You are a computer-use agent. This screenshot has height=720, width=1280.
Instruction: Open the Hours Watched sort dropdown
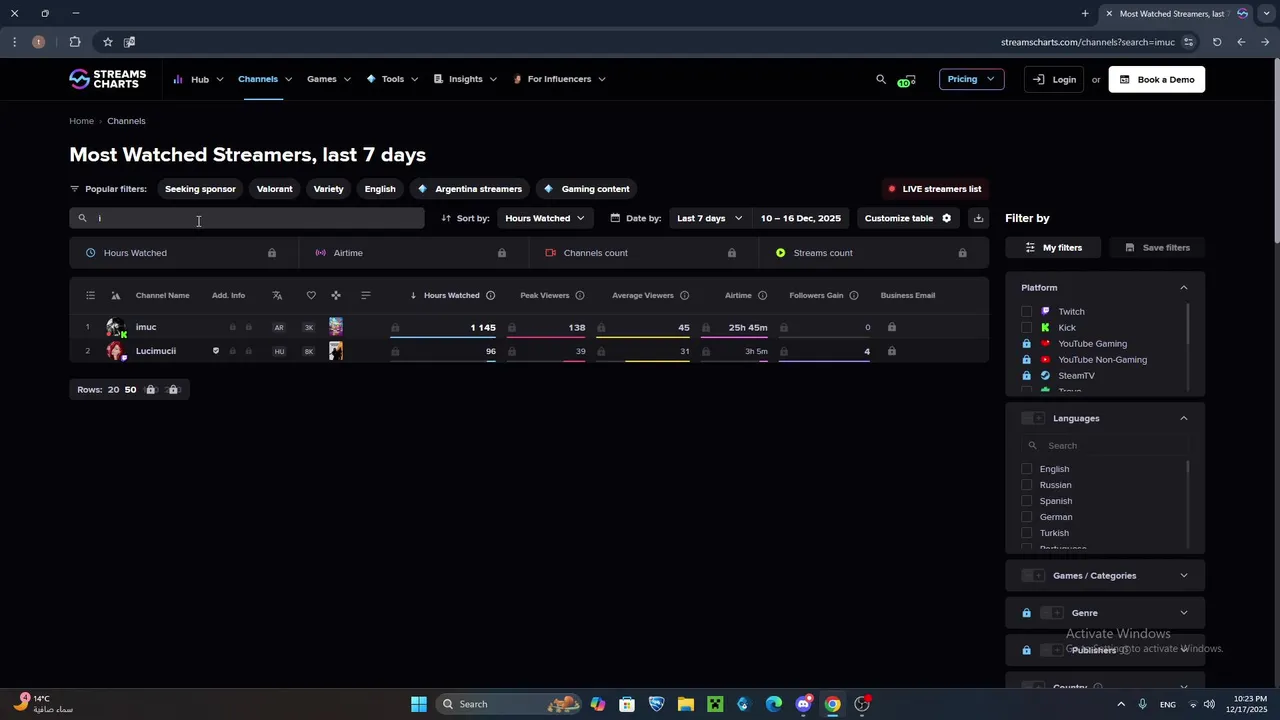tap(545, 218)
